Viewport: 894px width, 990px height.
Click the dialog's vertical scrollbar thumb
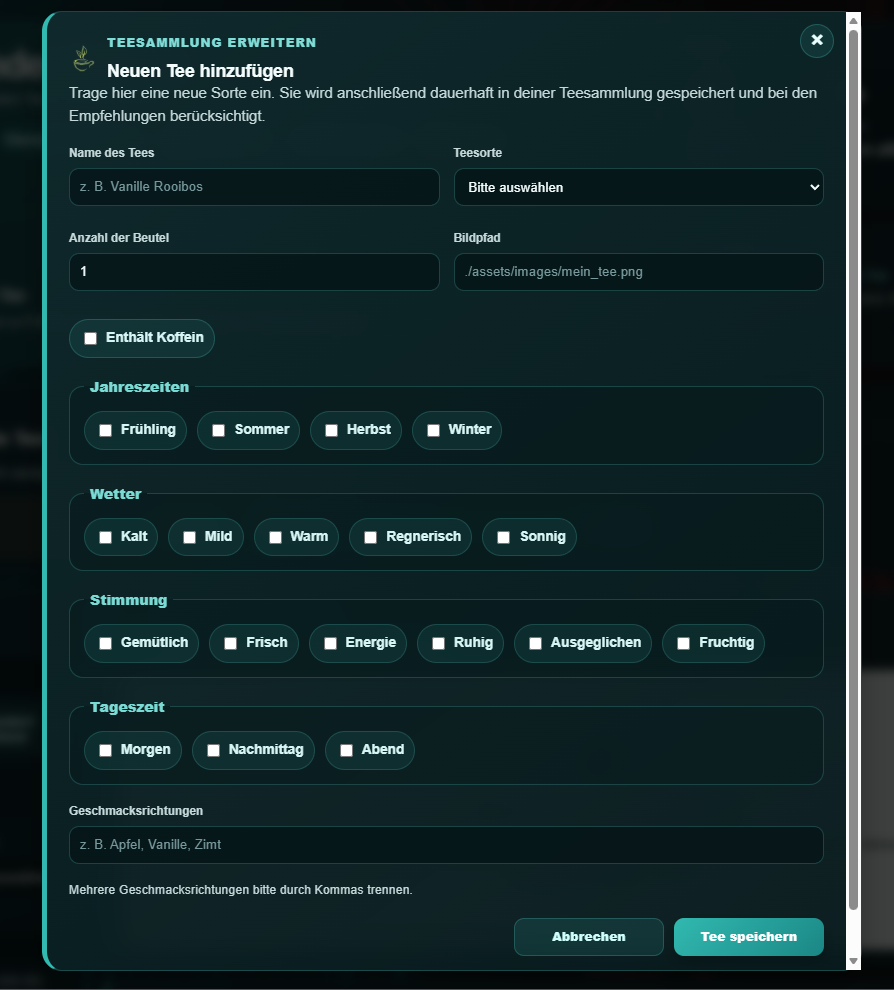(x=853, y=470)
